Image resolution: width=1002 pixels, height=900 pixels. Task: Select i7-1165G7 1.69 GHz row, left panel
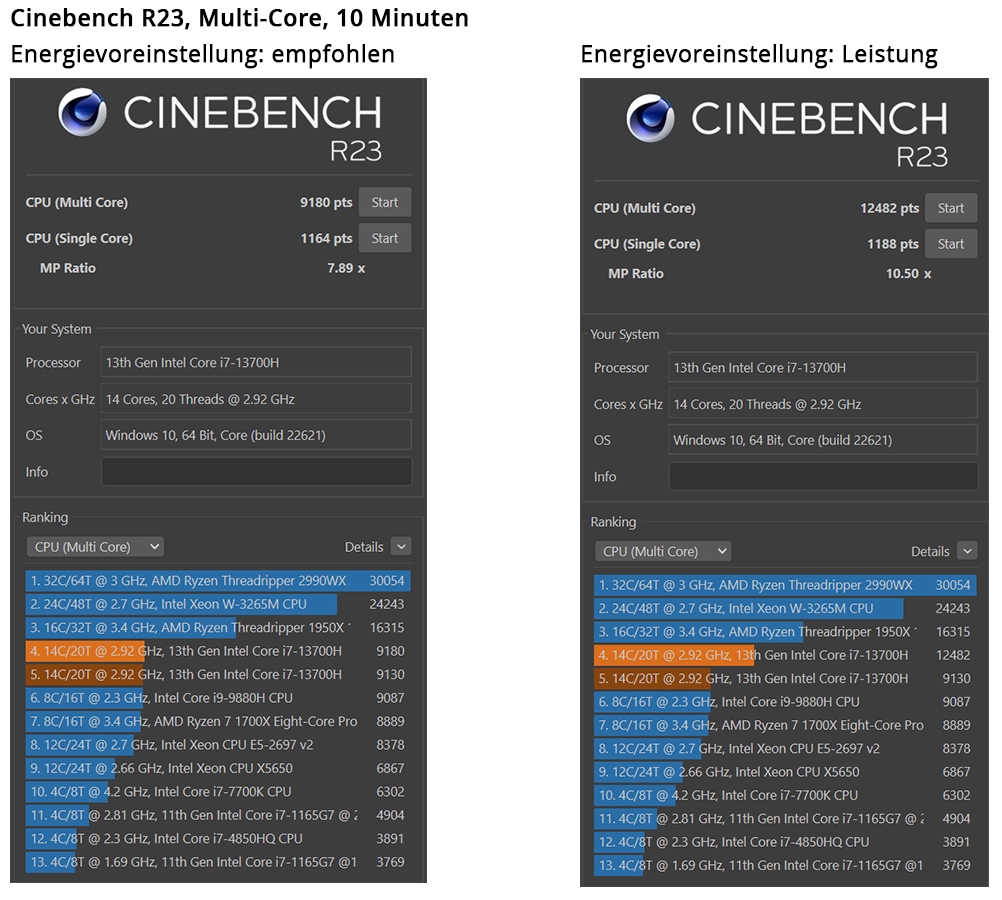219,862
